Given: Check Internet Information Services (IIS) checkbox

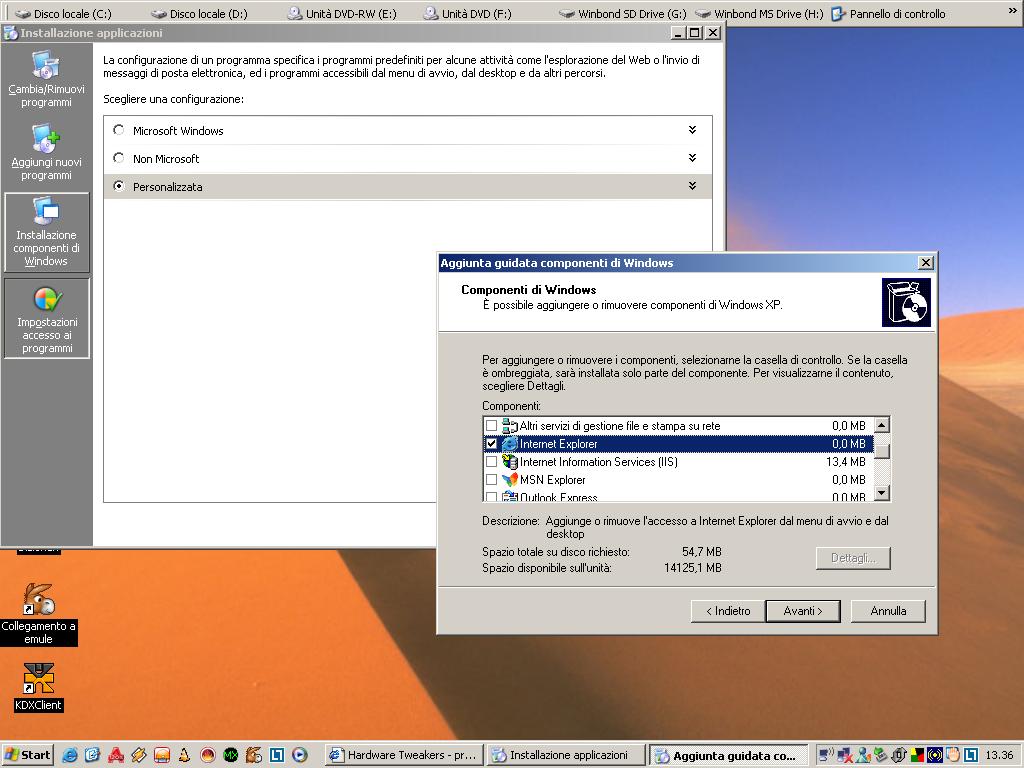Looking at the screenshot, I should click(491, 462).
